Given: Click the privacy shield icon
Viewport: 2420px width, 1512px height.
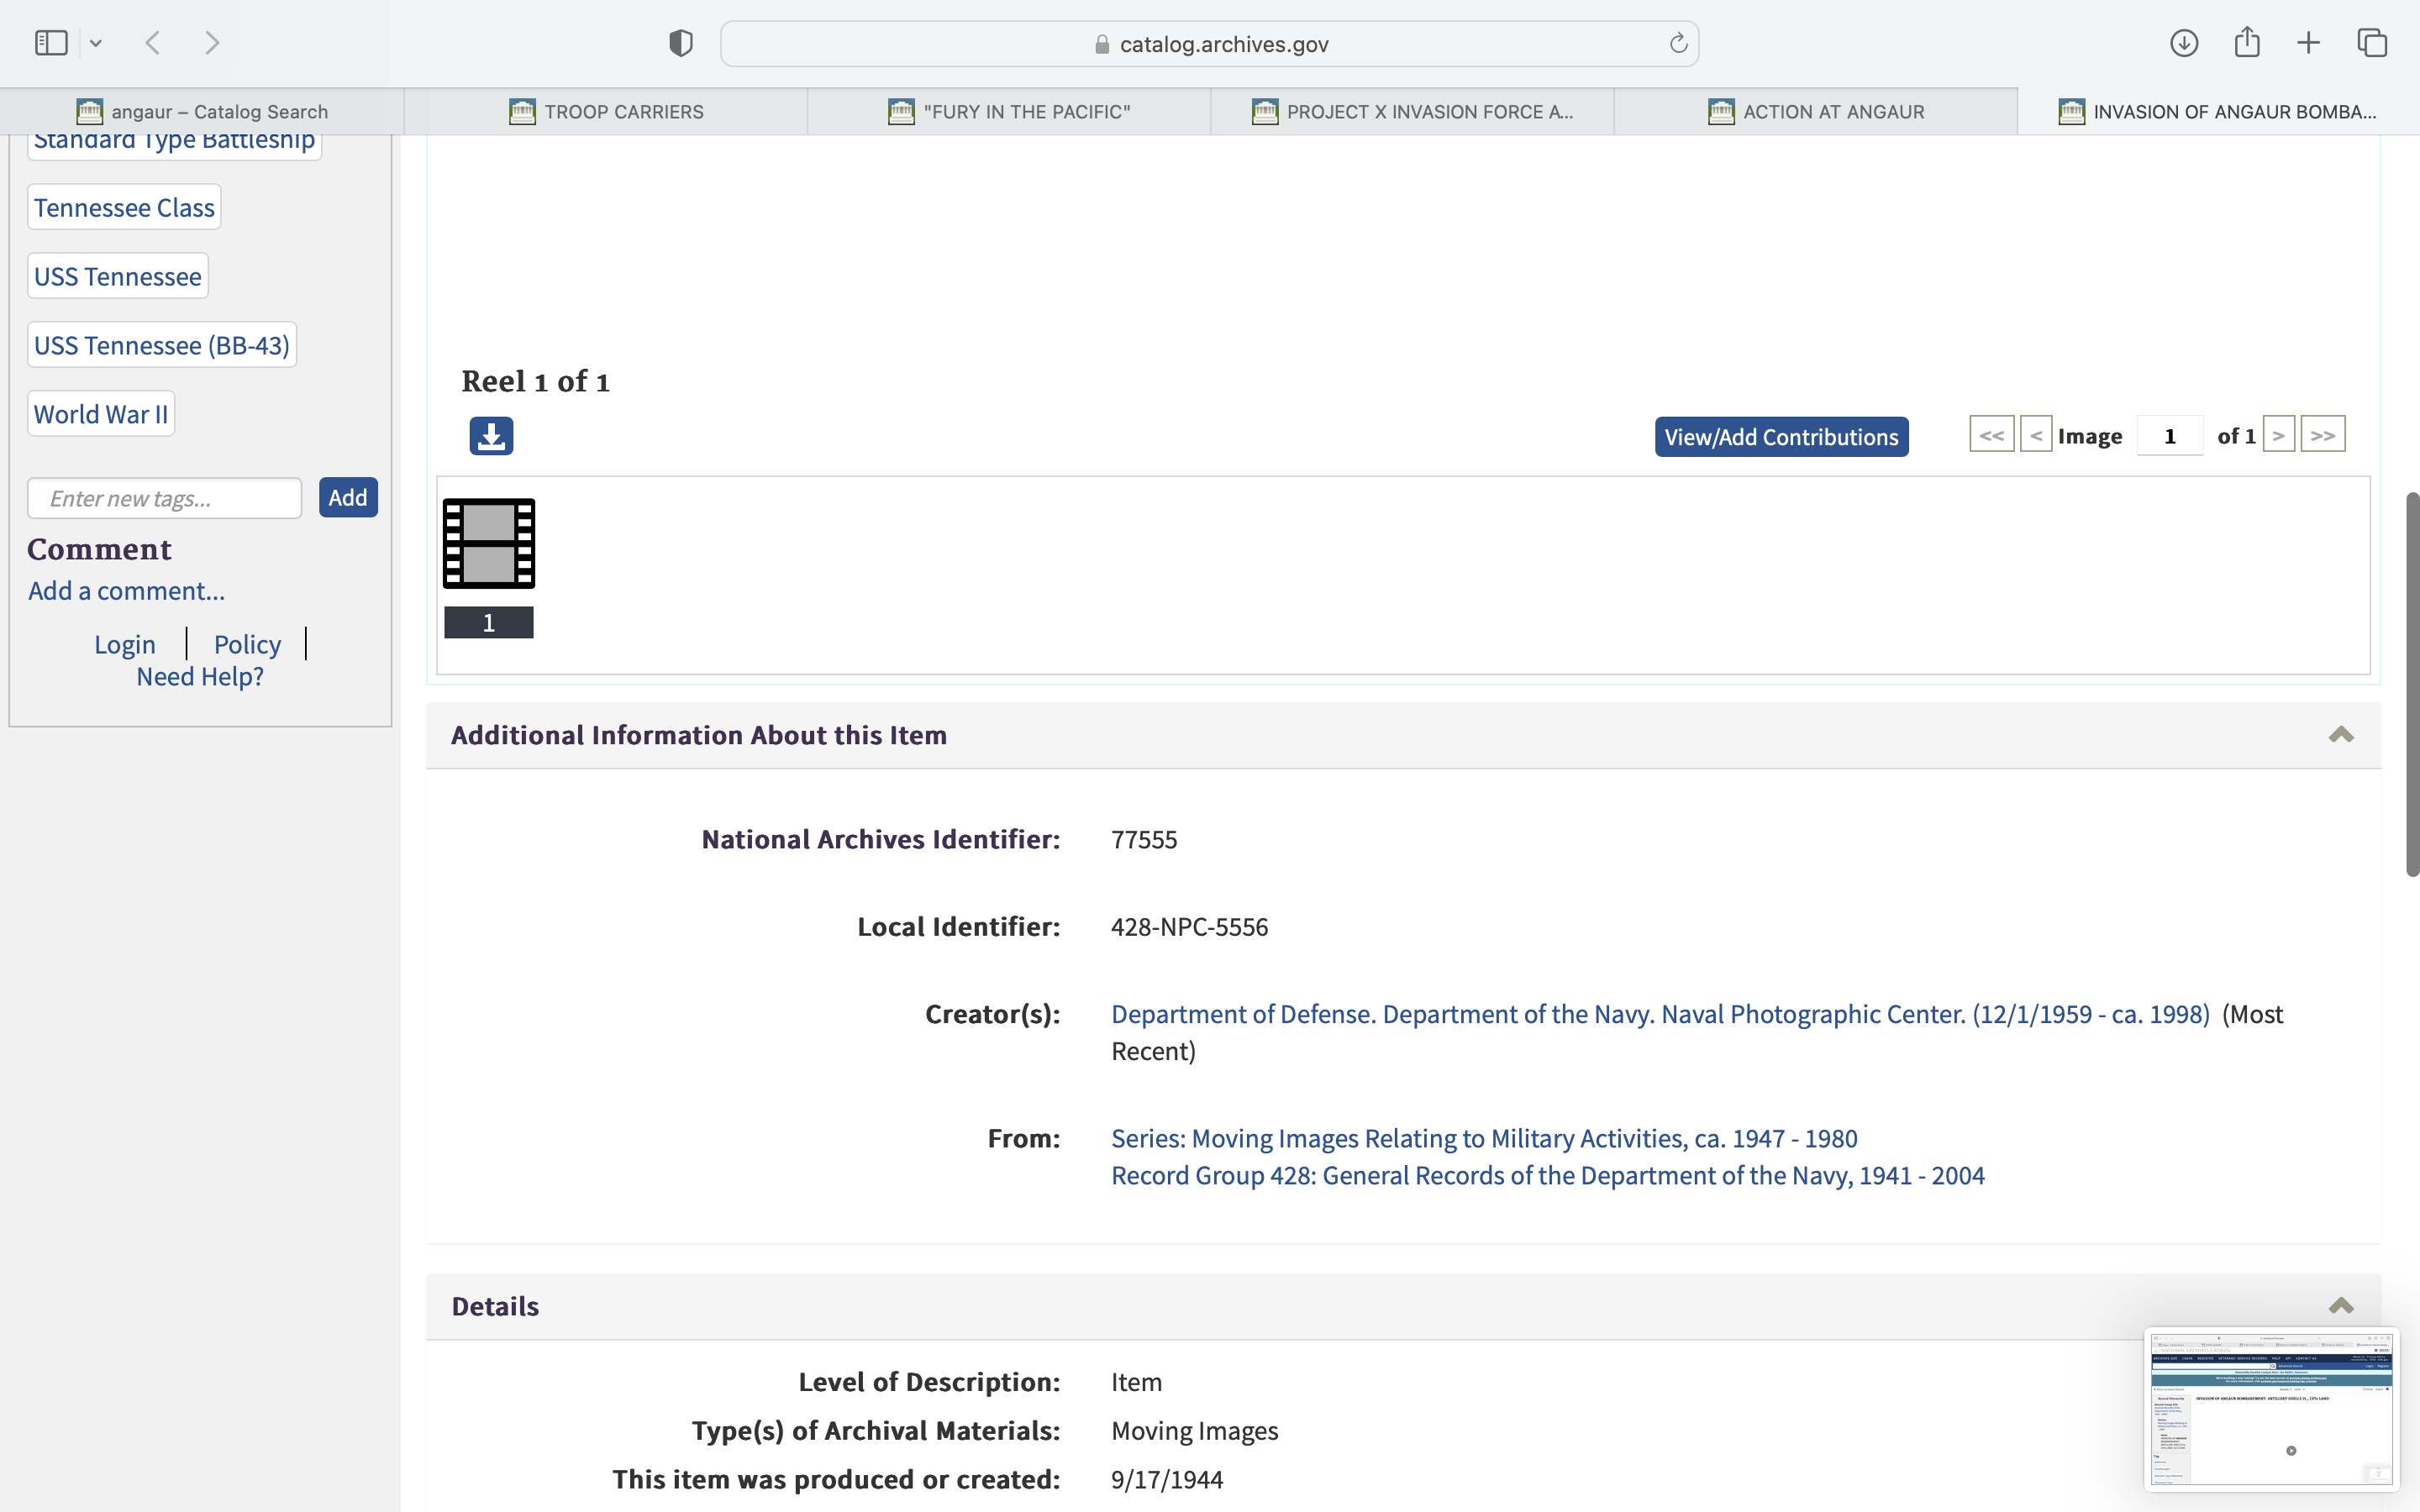Looking at the screenshot, I should click(x=681, y=43).
